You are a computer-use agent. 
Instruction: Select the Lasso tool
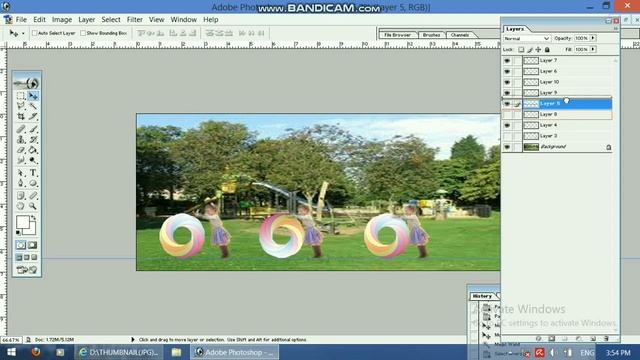[x=21, y=106]
